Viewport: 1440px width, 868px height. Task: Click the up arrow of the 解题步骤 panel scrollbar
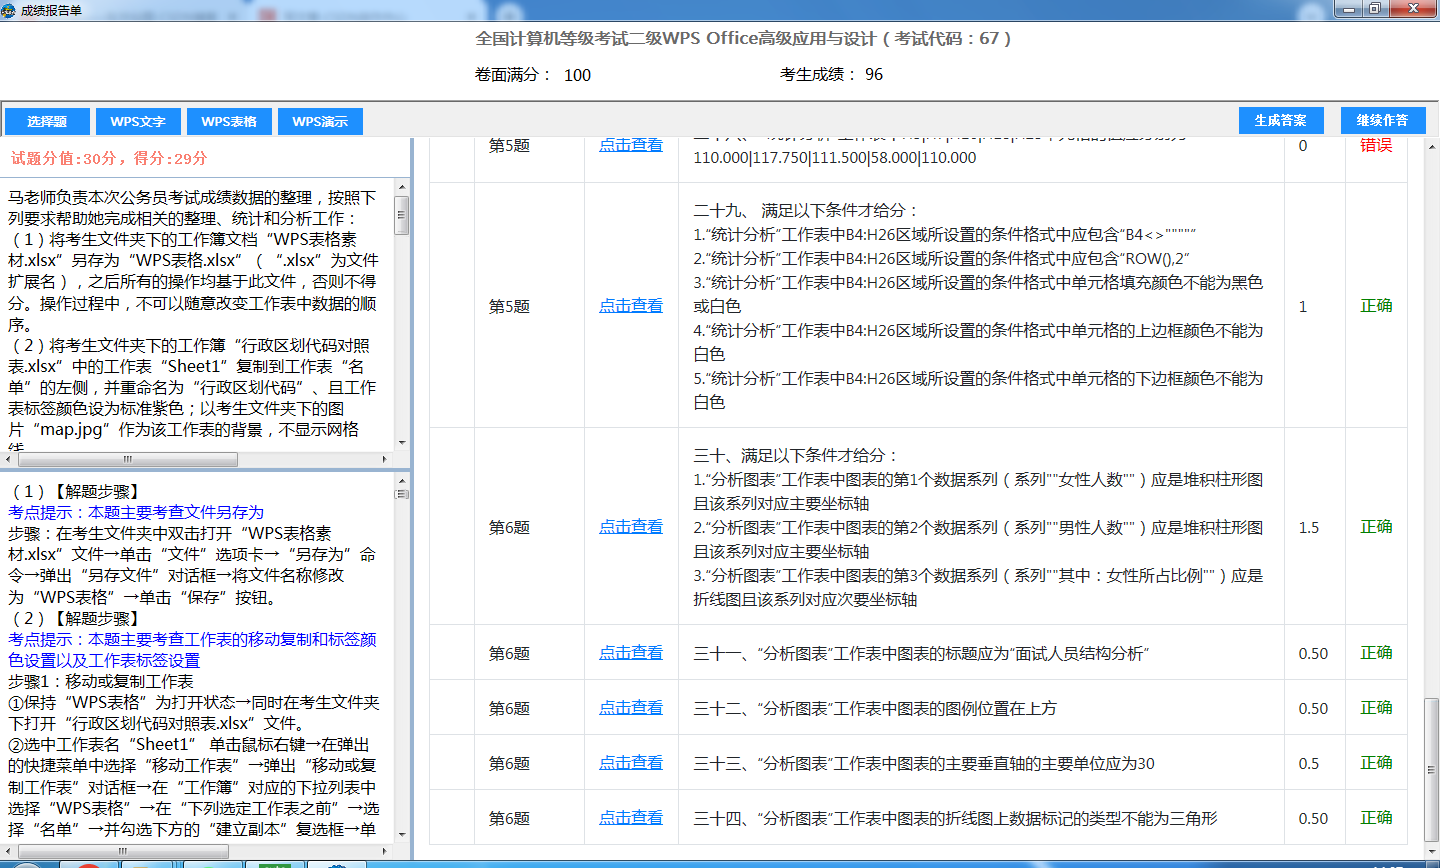click(x=402, y=481)
